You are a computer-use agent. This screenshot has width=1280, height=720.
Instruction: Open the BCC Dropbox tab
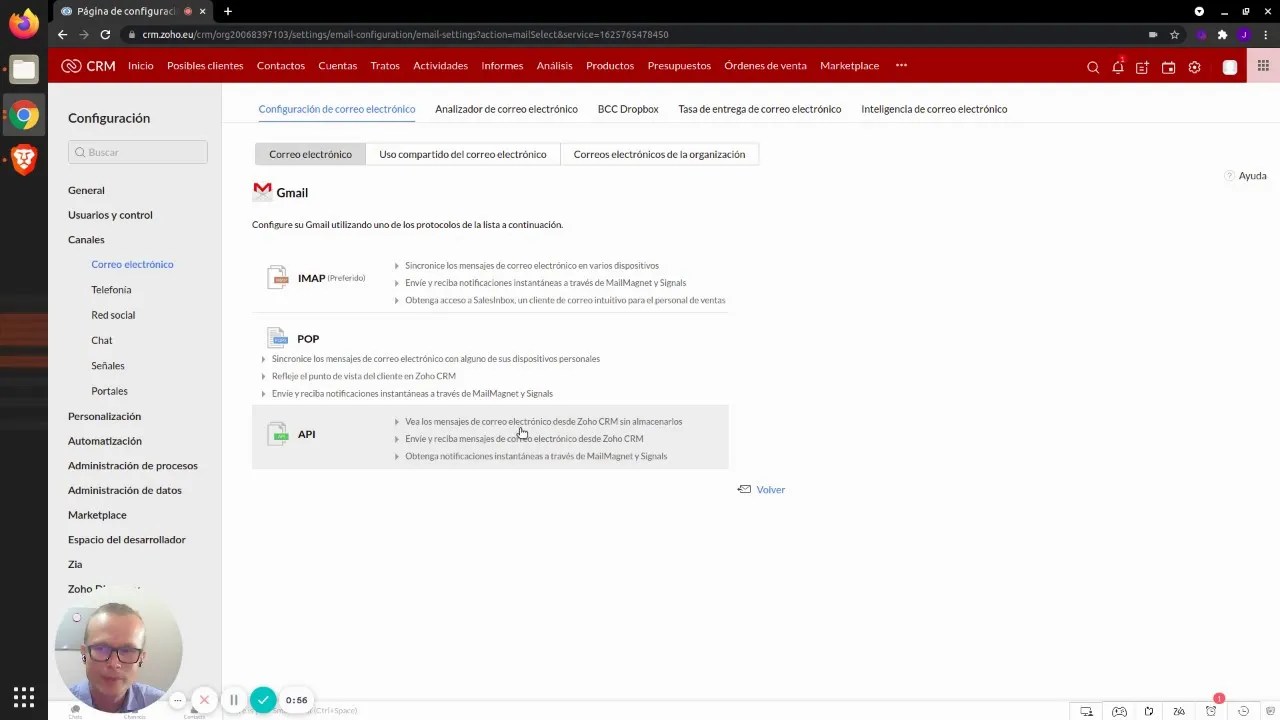click(628, 109)
